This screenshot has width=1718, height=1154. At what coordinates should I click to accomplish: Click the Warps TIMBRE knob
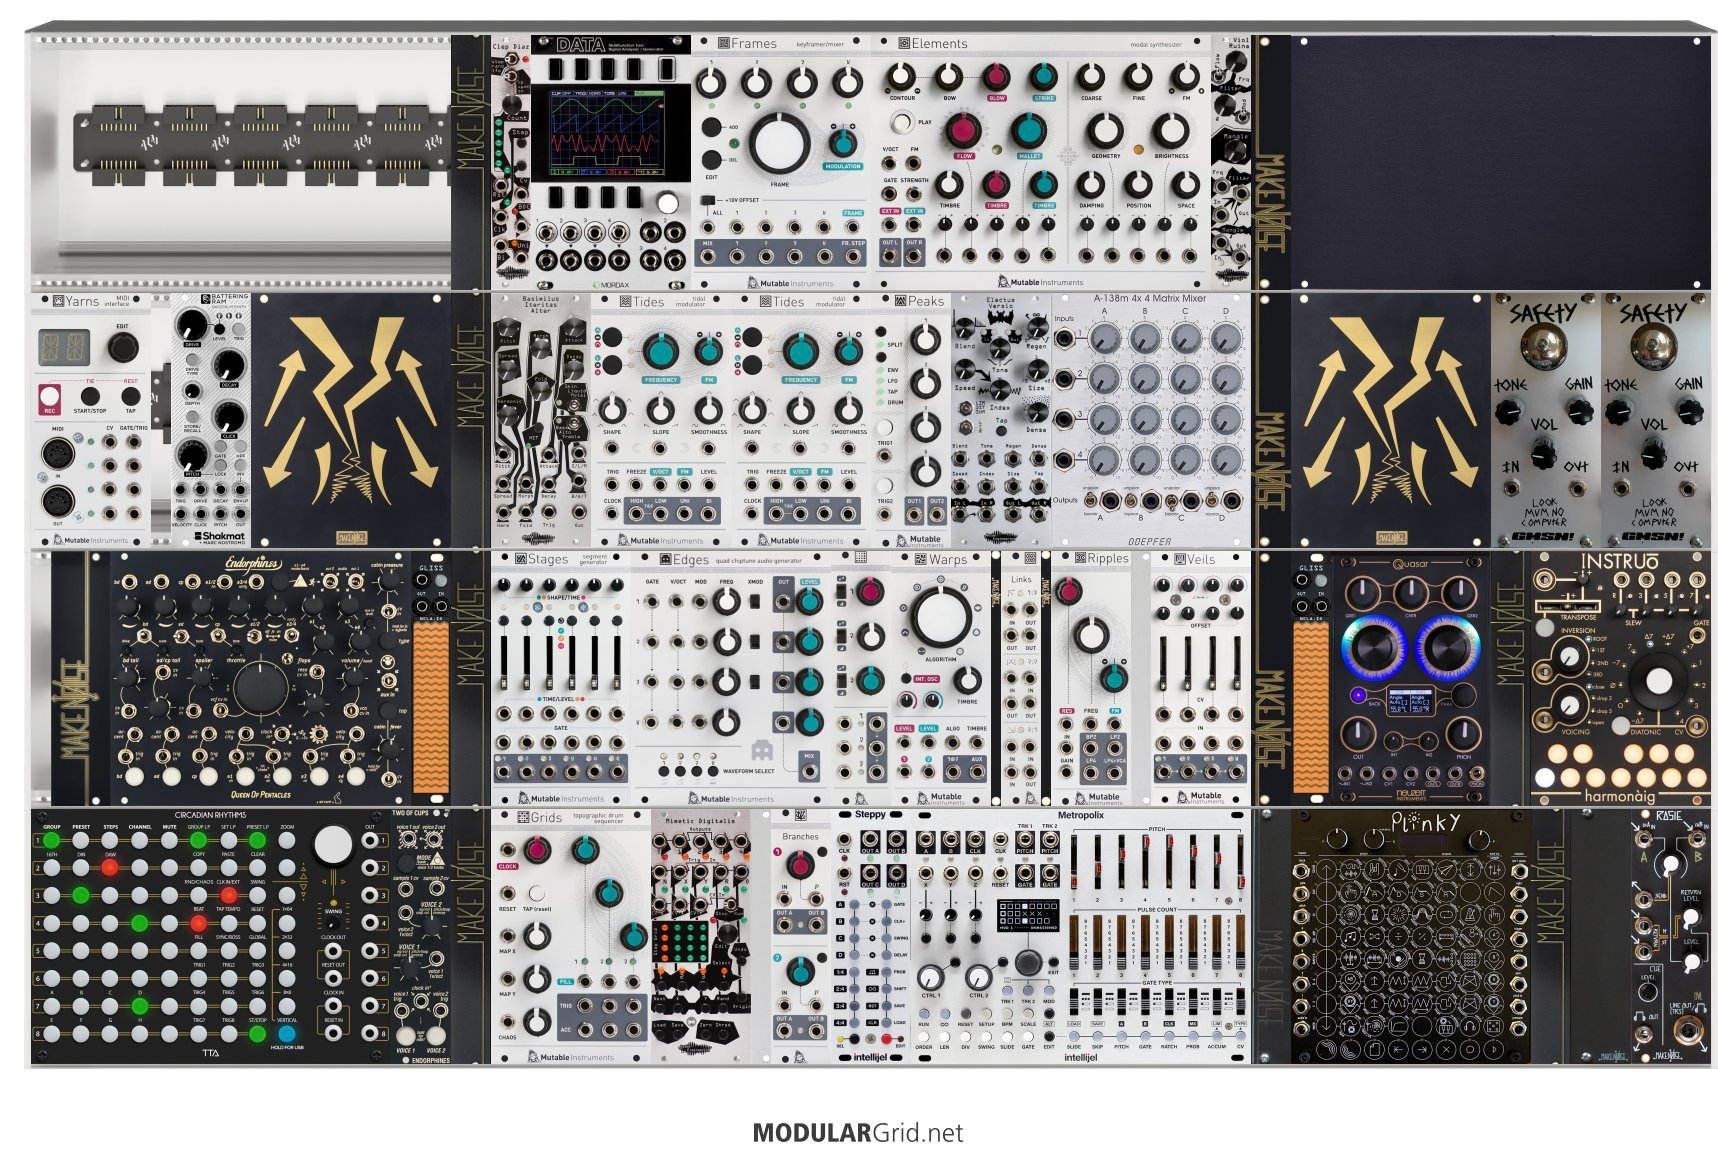(x=966, y=679)
